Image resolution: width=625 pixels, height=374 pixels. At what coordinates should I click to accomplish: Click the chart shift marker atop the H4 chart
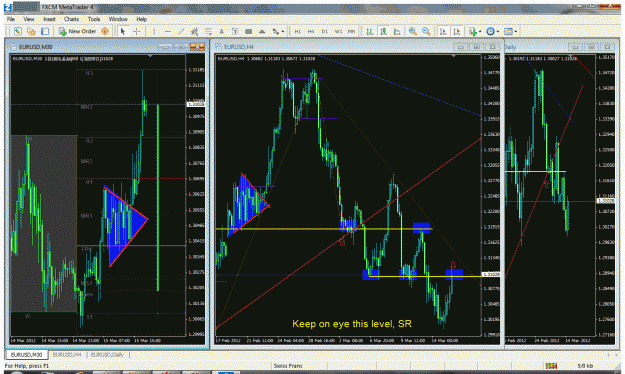pos(454,56)
